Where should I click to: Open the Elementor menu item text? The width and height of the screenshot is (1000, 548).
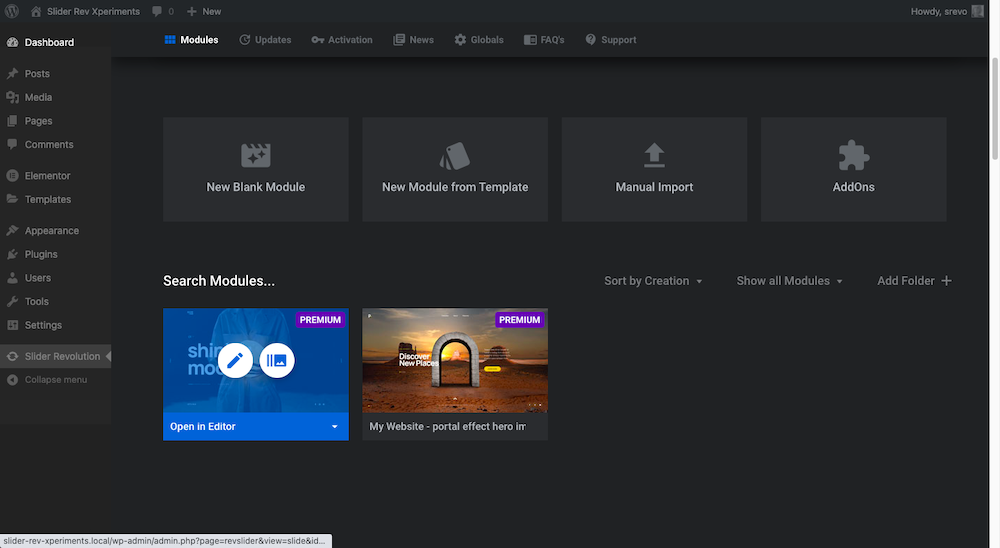click(47, 175)
